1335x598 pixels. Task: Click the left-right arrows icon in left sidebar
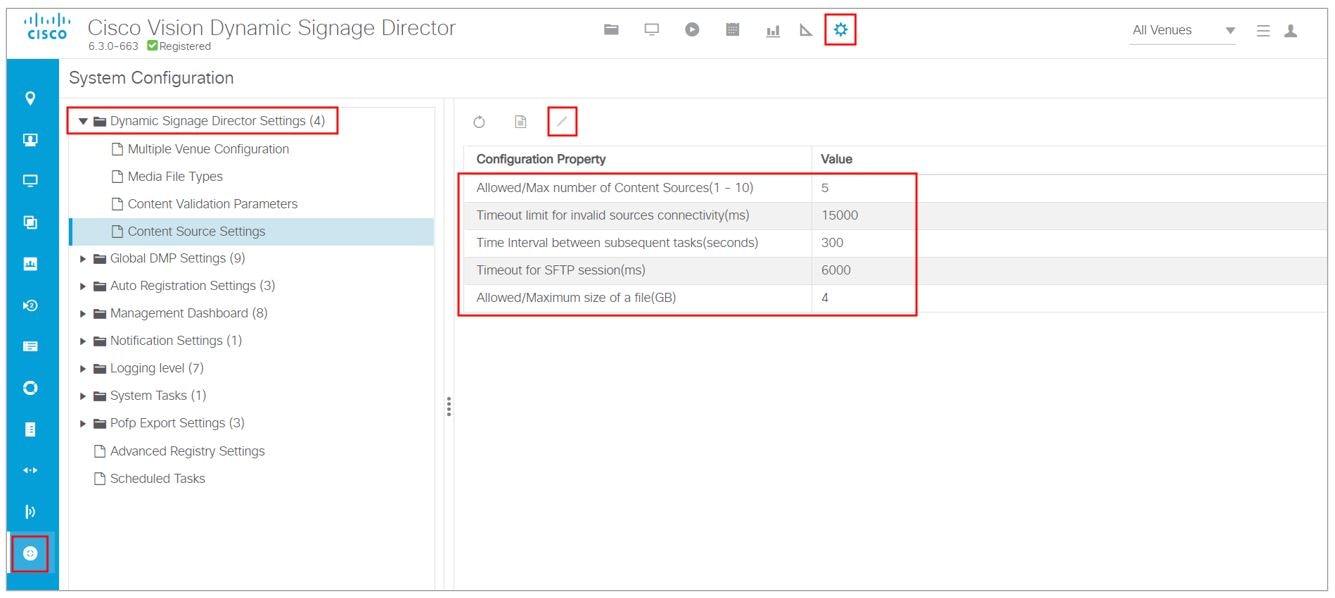[x=30, y=470]
